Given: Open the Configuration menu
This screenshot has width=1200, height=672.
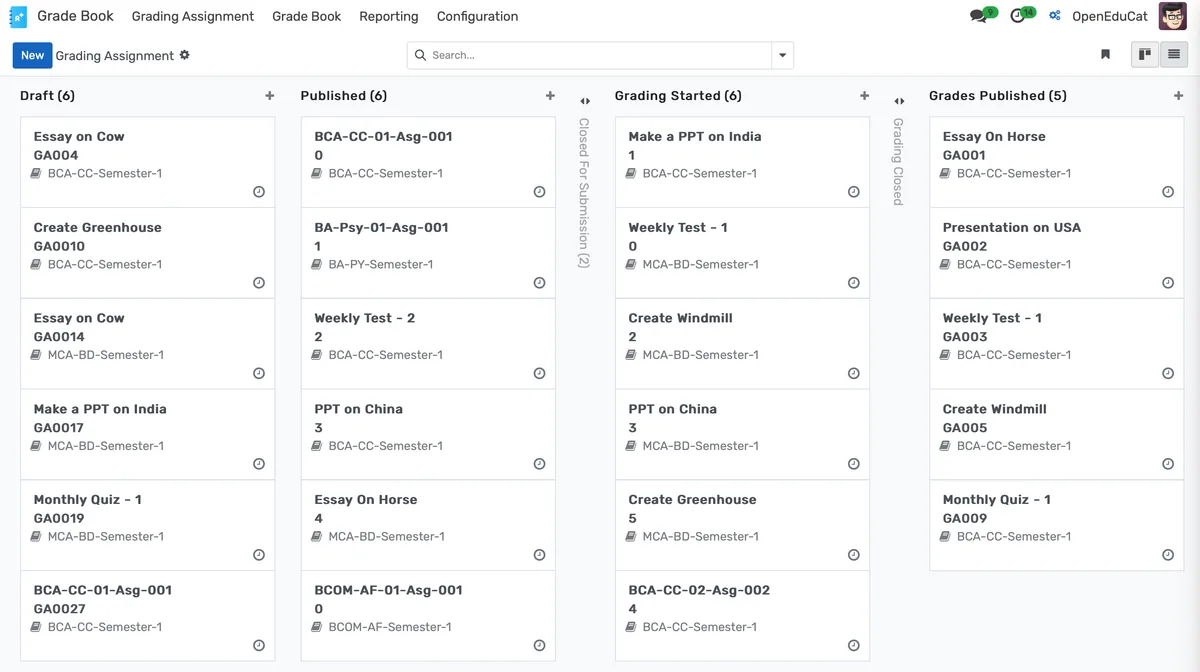Looking at the screenshot, I should 477,16.
